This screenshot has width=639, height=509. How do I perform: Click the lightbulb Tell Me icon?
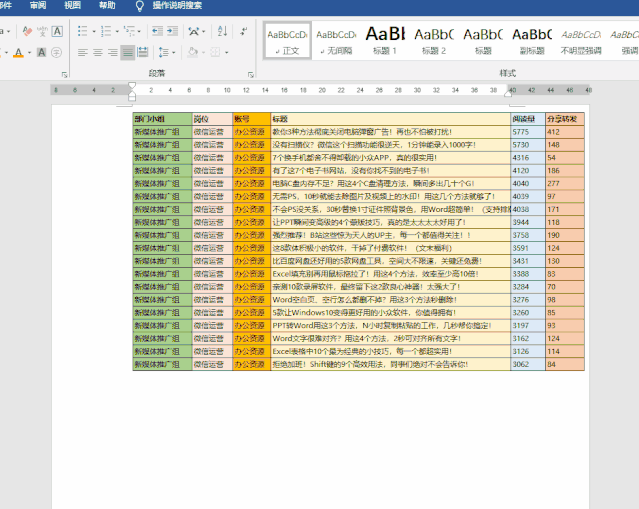(x=139, y=6)
